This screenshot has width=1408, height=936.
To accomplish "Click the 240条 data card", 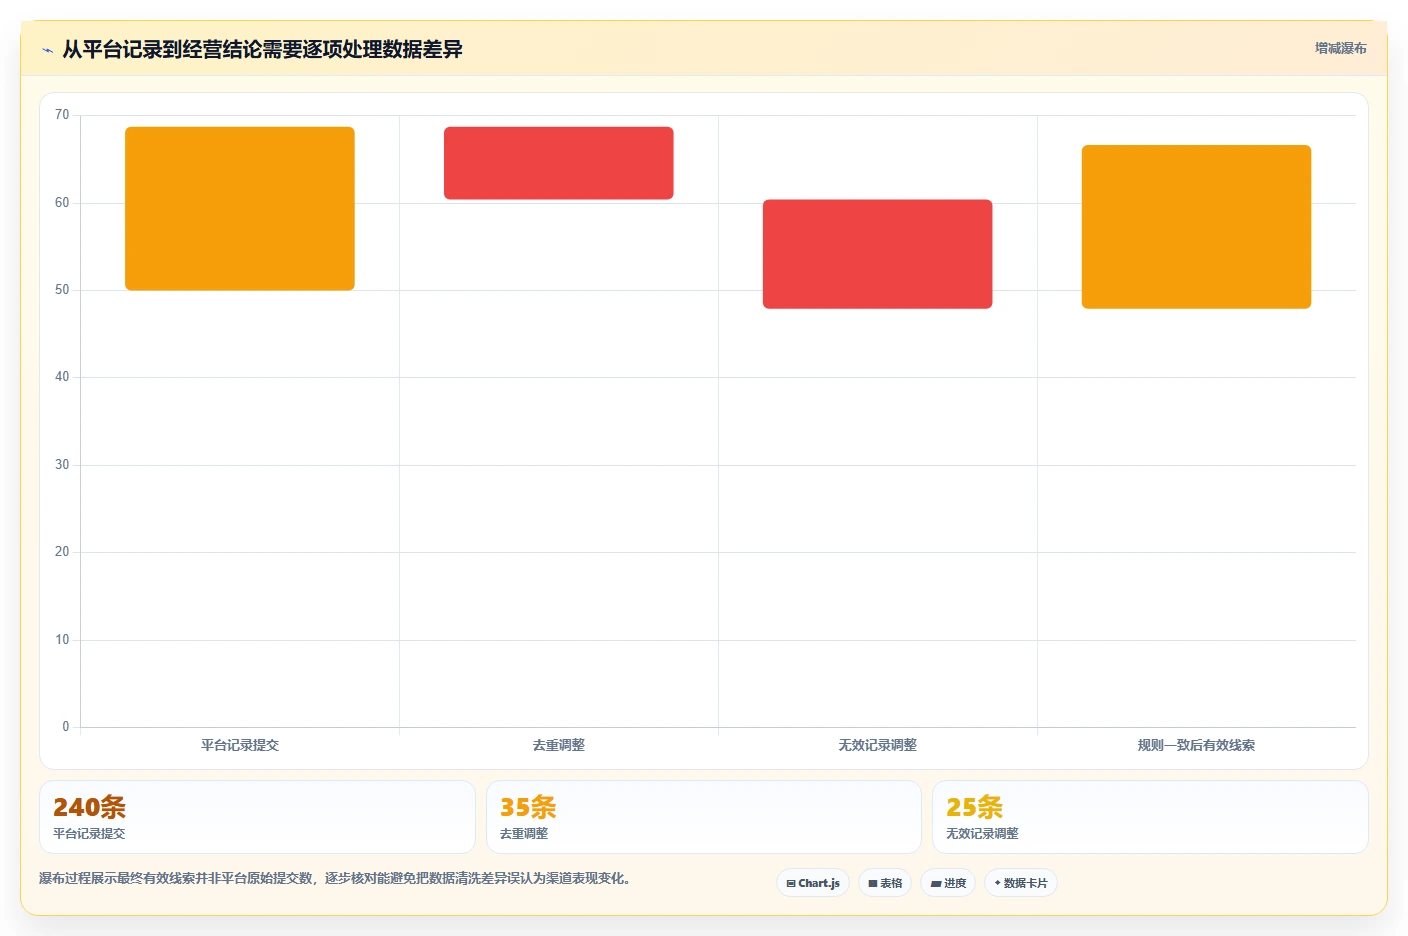I will (257, 817).
